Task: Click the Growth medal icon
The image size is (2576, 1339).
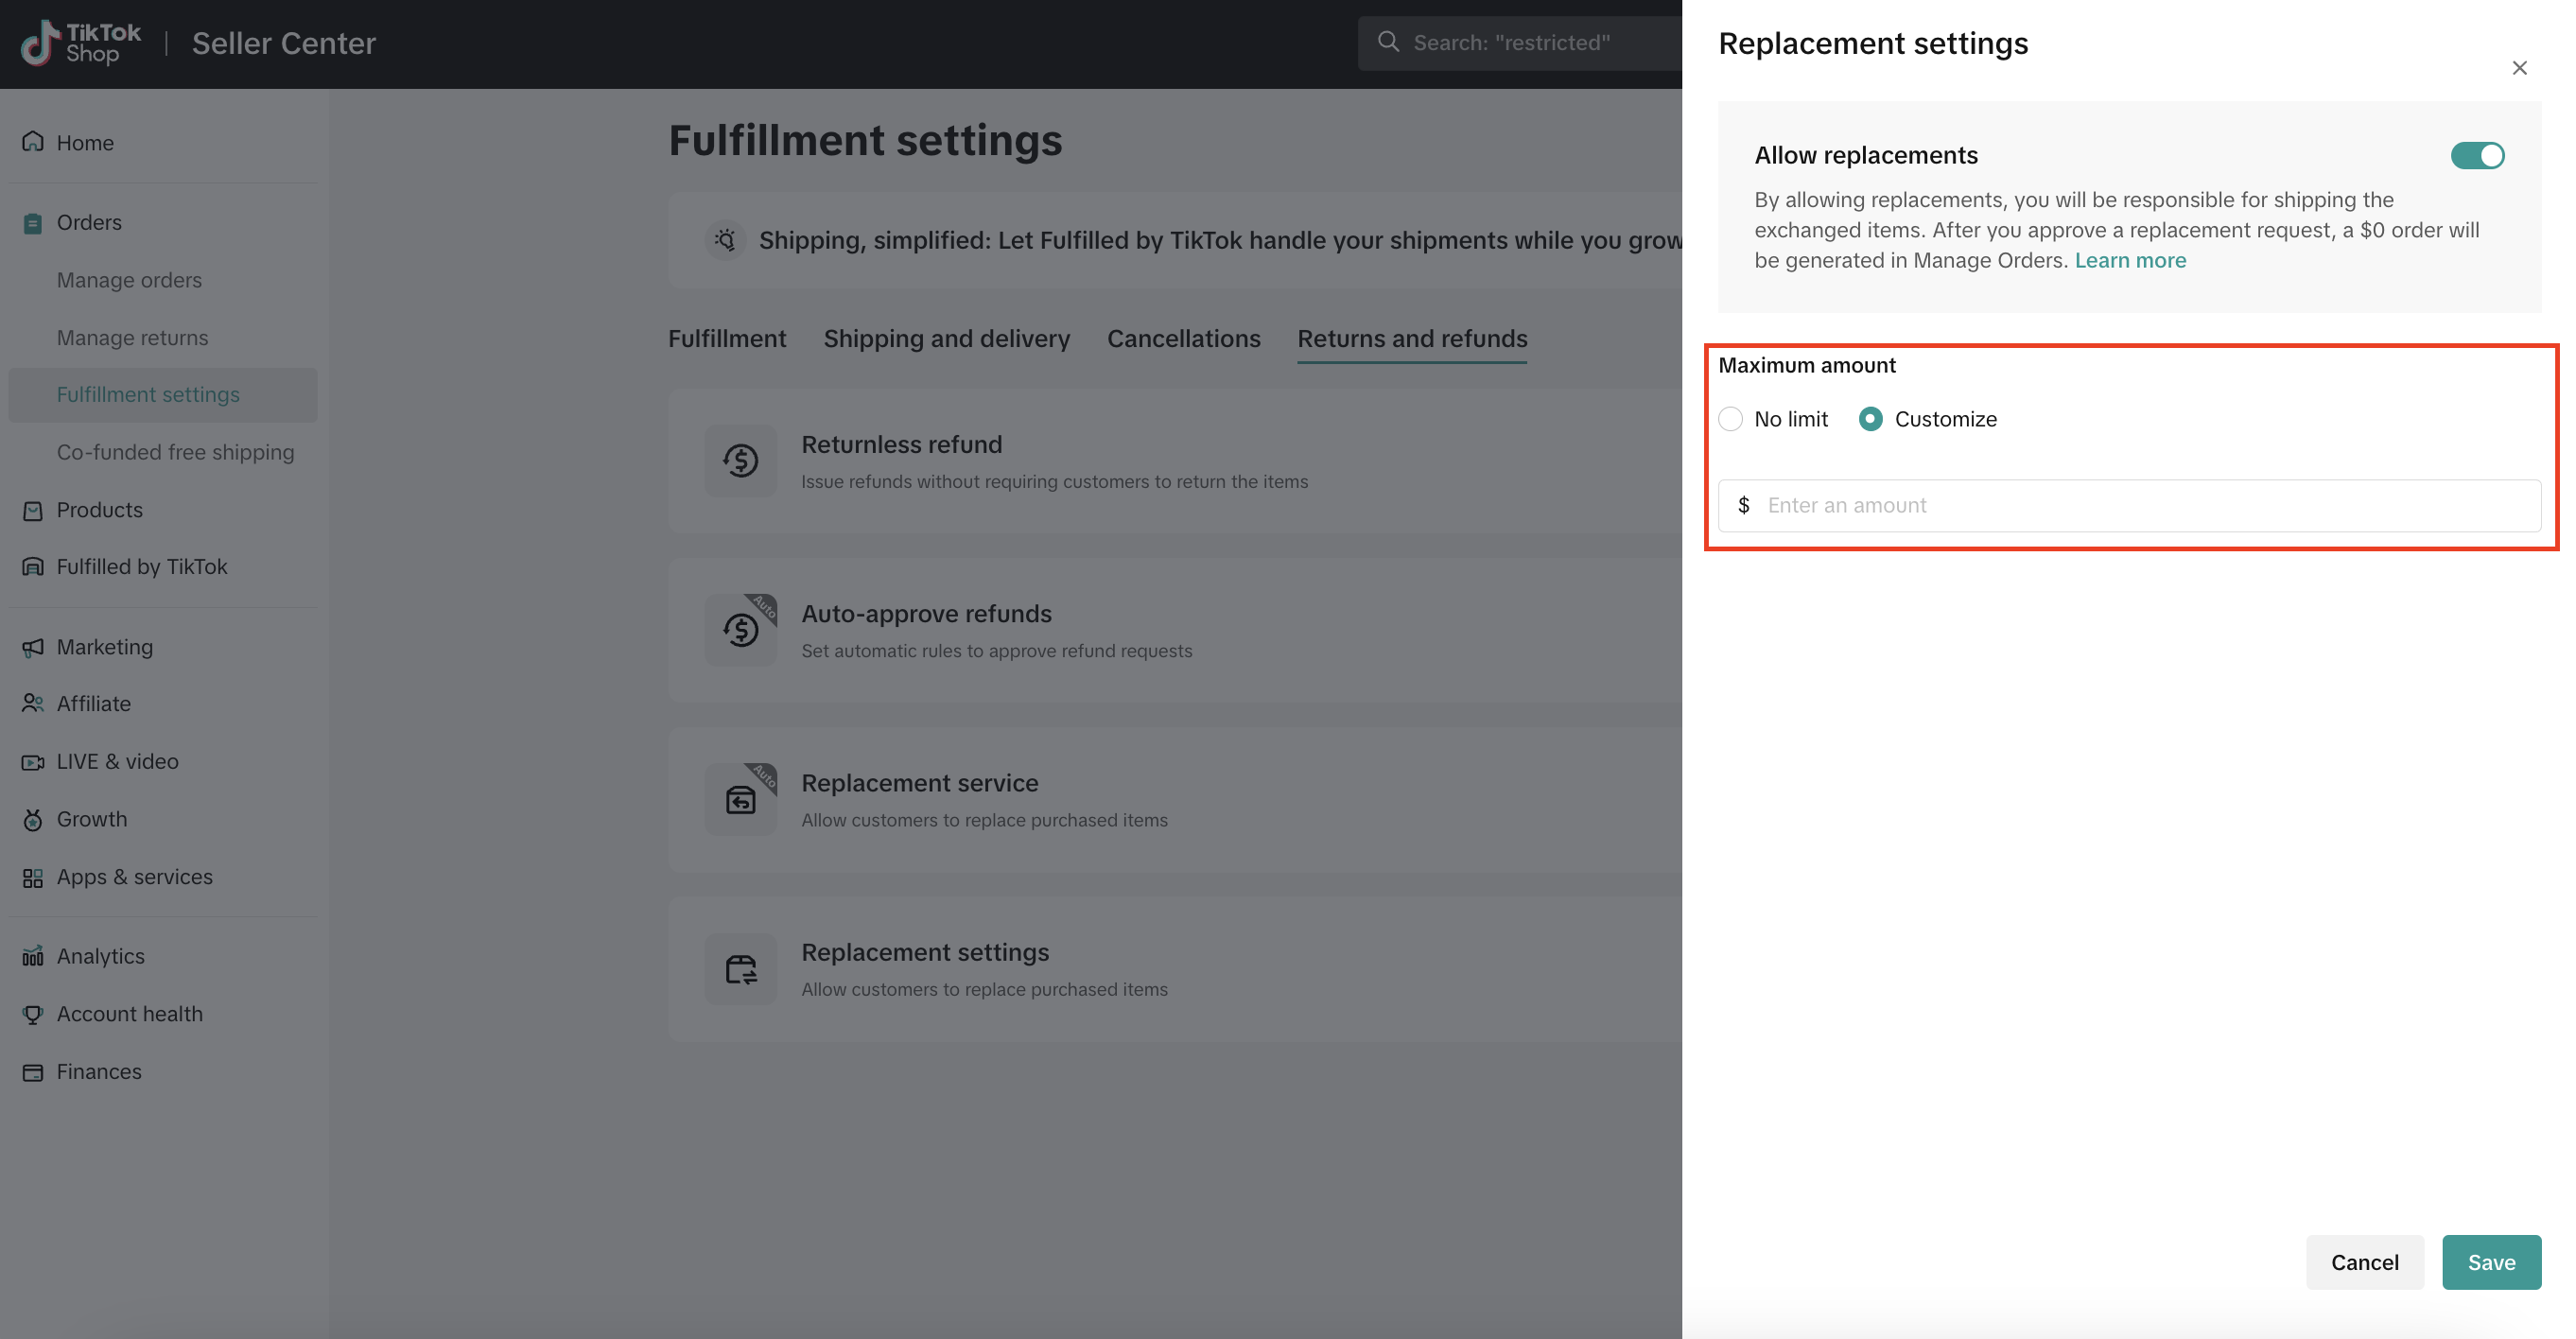Action: click(x=33, y=820)
